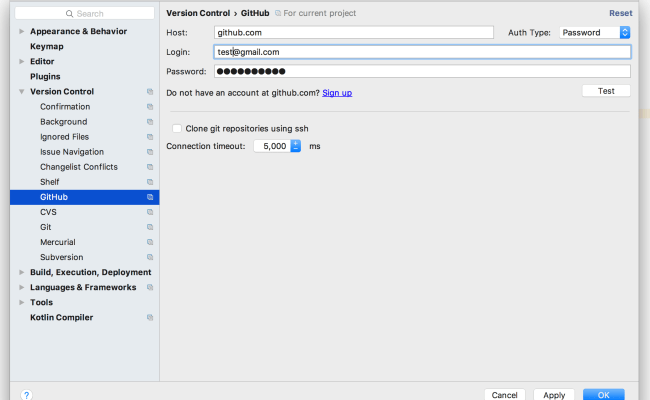This screenshot has height=400, width=650.
Task: Click the project icon beside Languages & Frameworks
Action: 150,287
